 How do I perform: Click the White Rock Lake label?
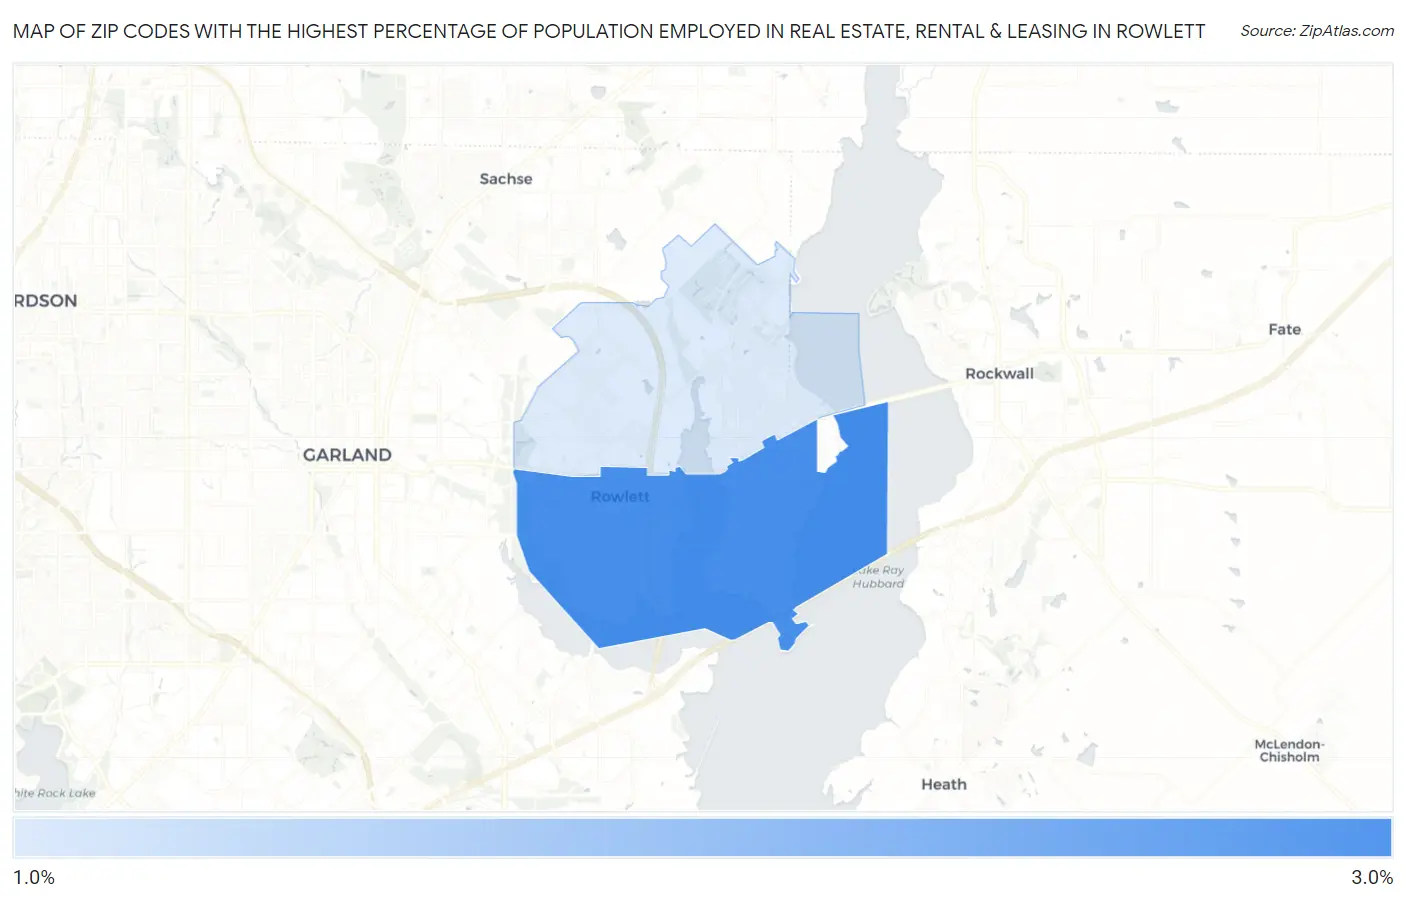coord(55,793)
